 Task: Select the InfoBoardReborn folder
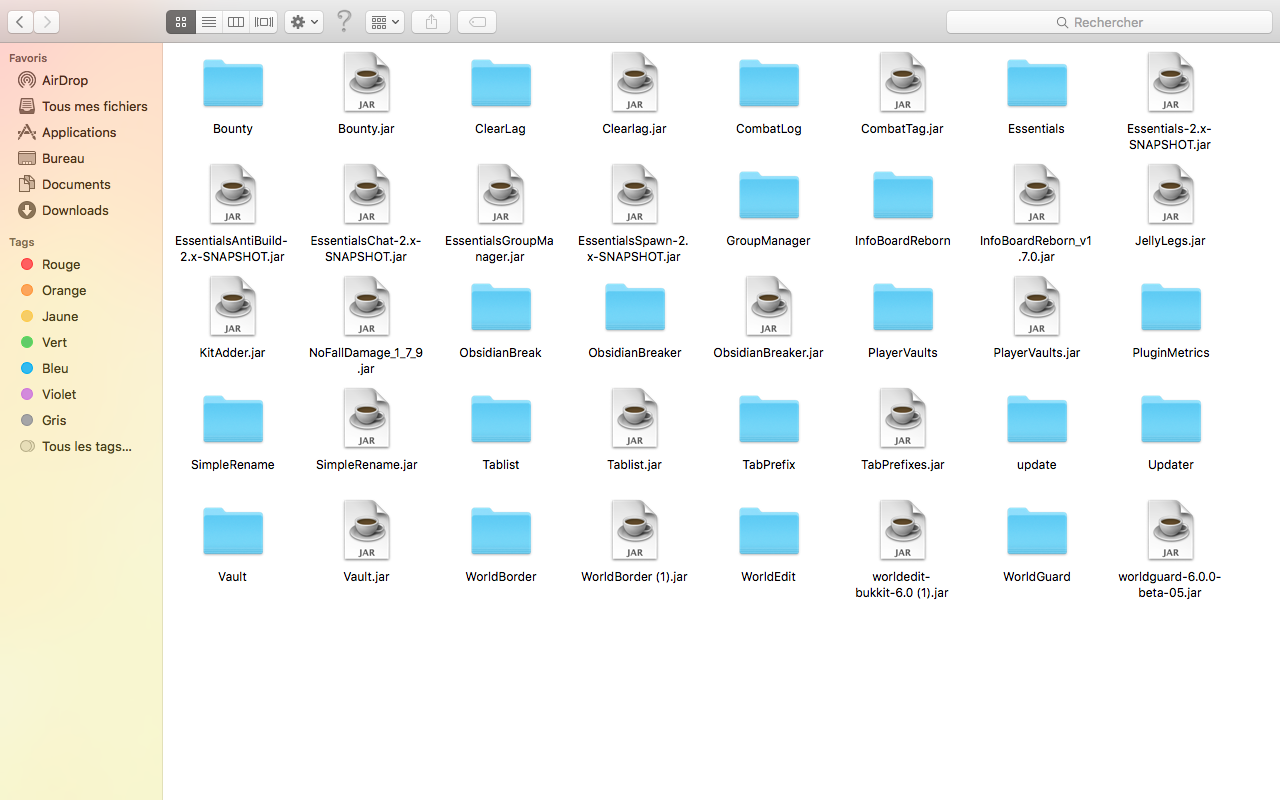click(x=903, y=195)
